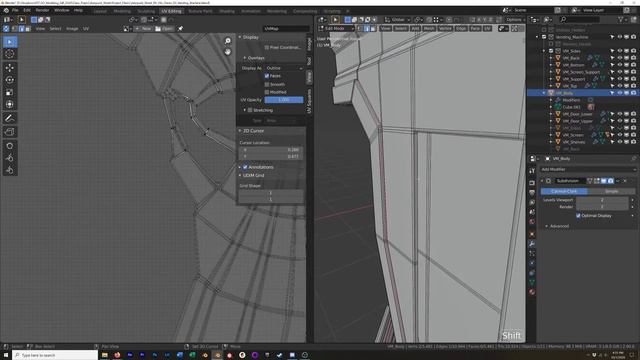Choose the Rotate tool in UV editor
The height and width of the screenshot is (360, 640).
(x=10, y=80)
